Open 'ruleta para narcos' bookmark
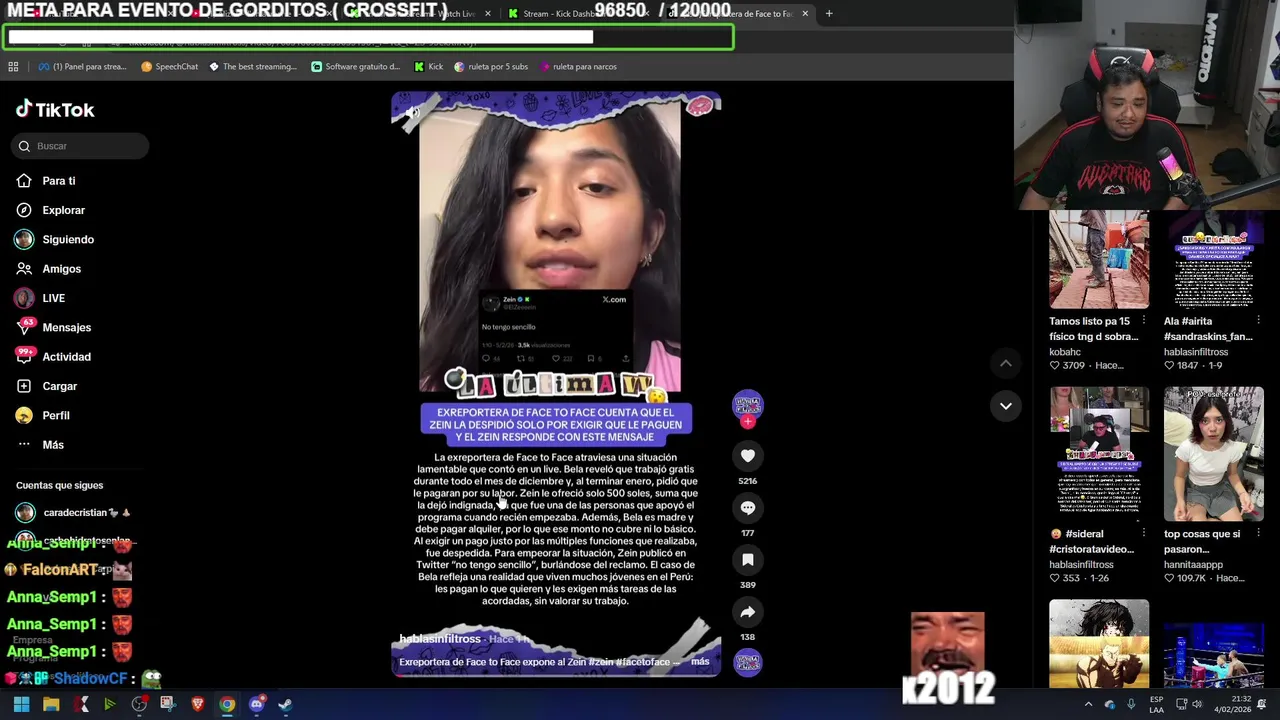Screen dimensions: 1280x720 (x=578, y=67)
